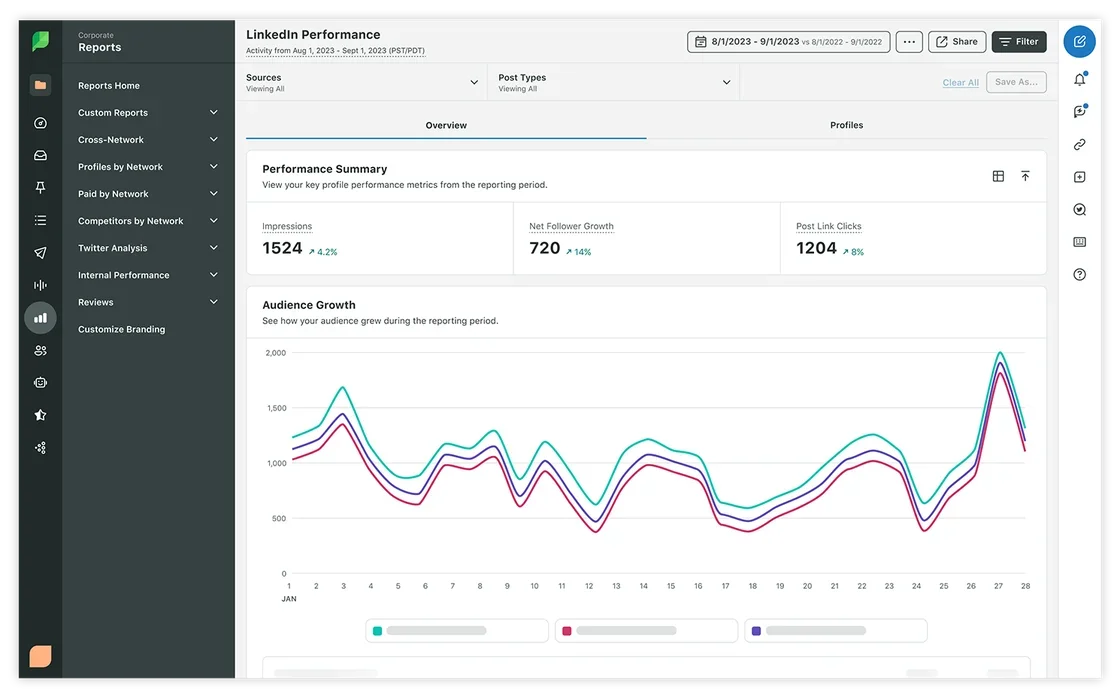Open the listening waveform icon
1120x698 pixels.
click(41, 285)
